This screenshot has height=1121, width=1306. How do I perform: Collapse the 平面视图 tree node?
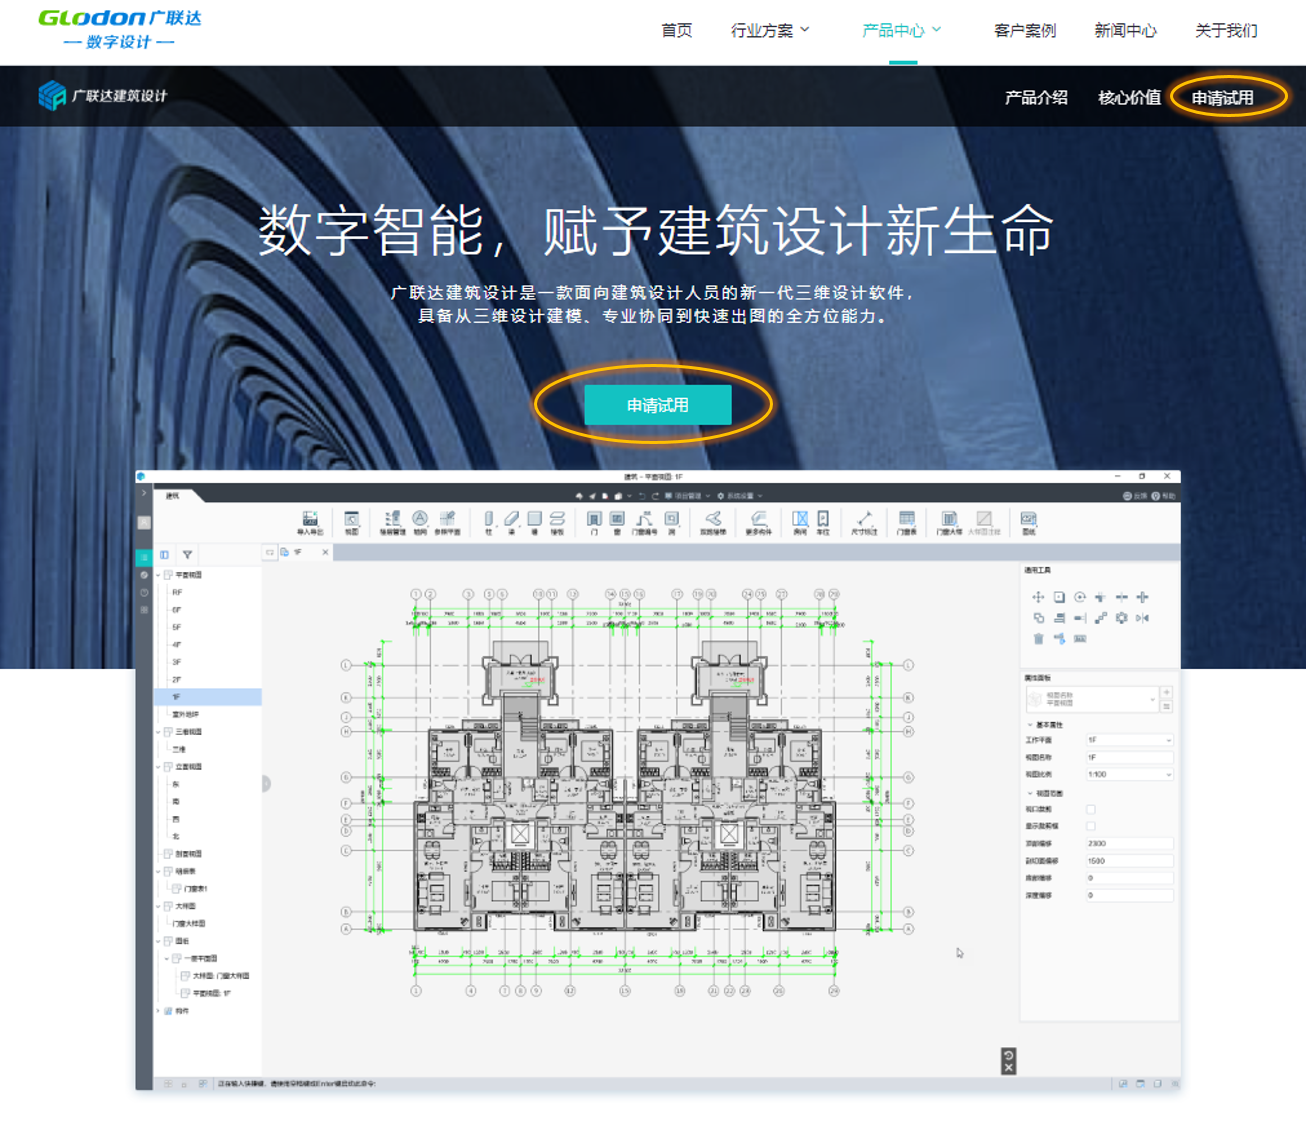159,575
